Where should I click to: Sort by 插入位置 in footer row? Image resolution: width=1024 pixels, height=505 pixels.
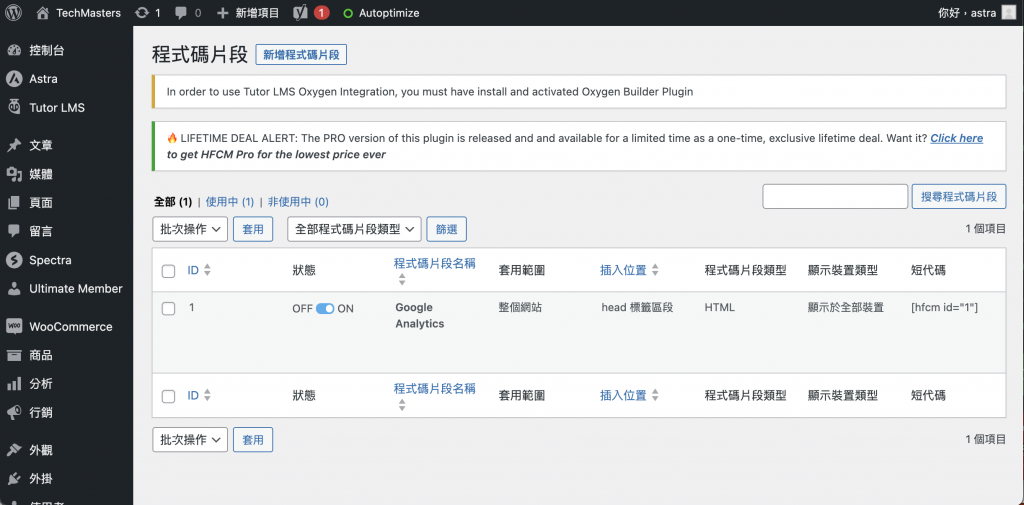[630, 395]
